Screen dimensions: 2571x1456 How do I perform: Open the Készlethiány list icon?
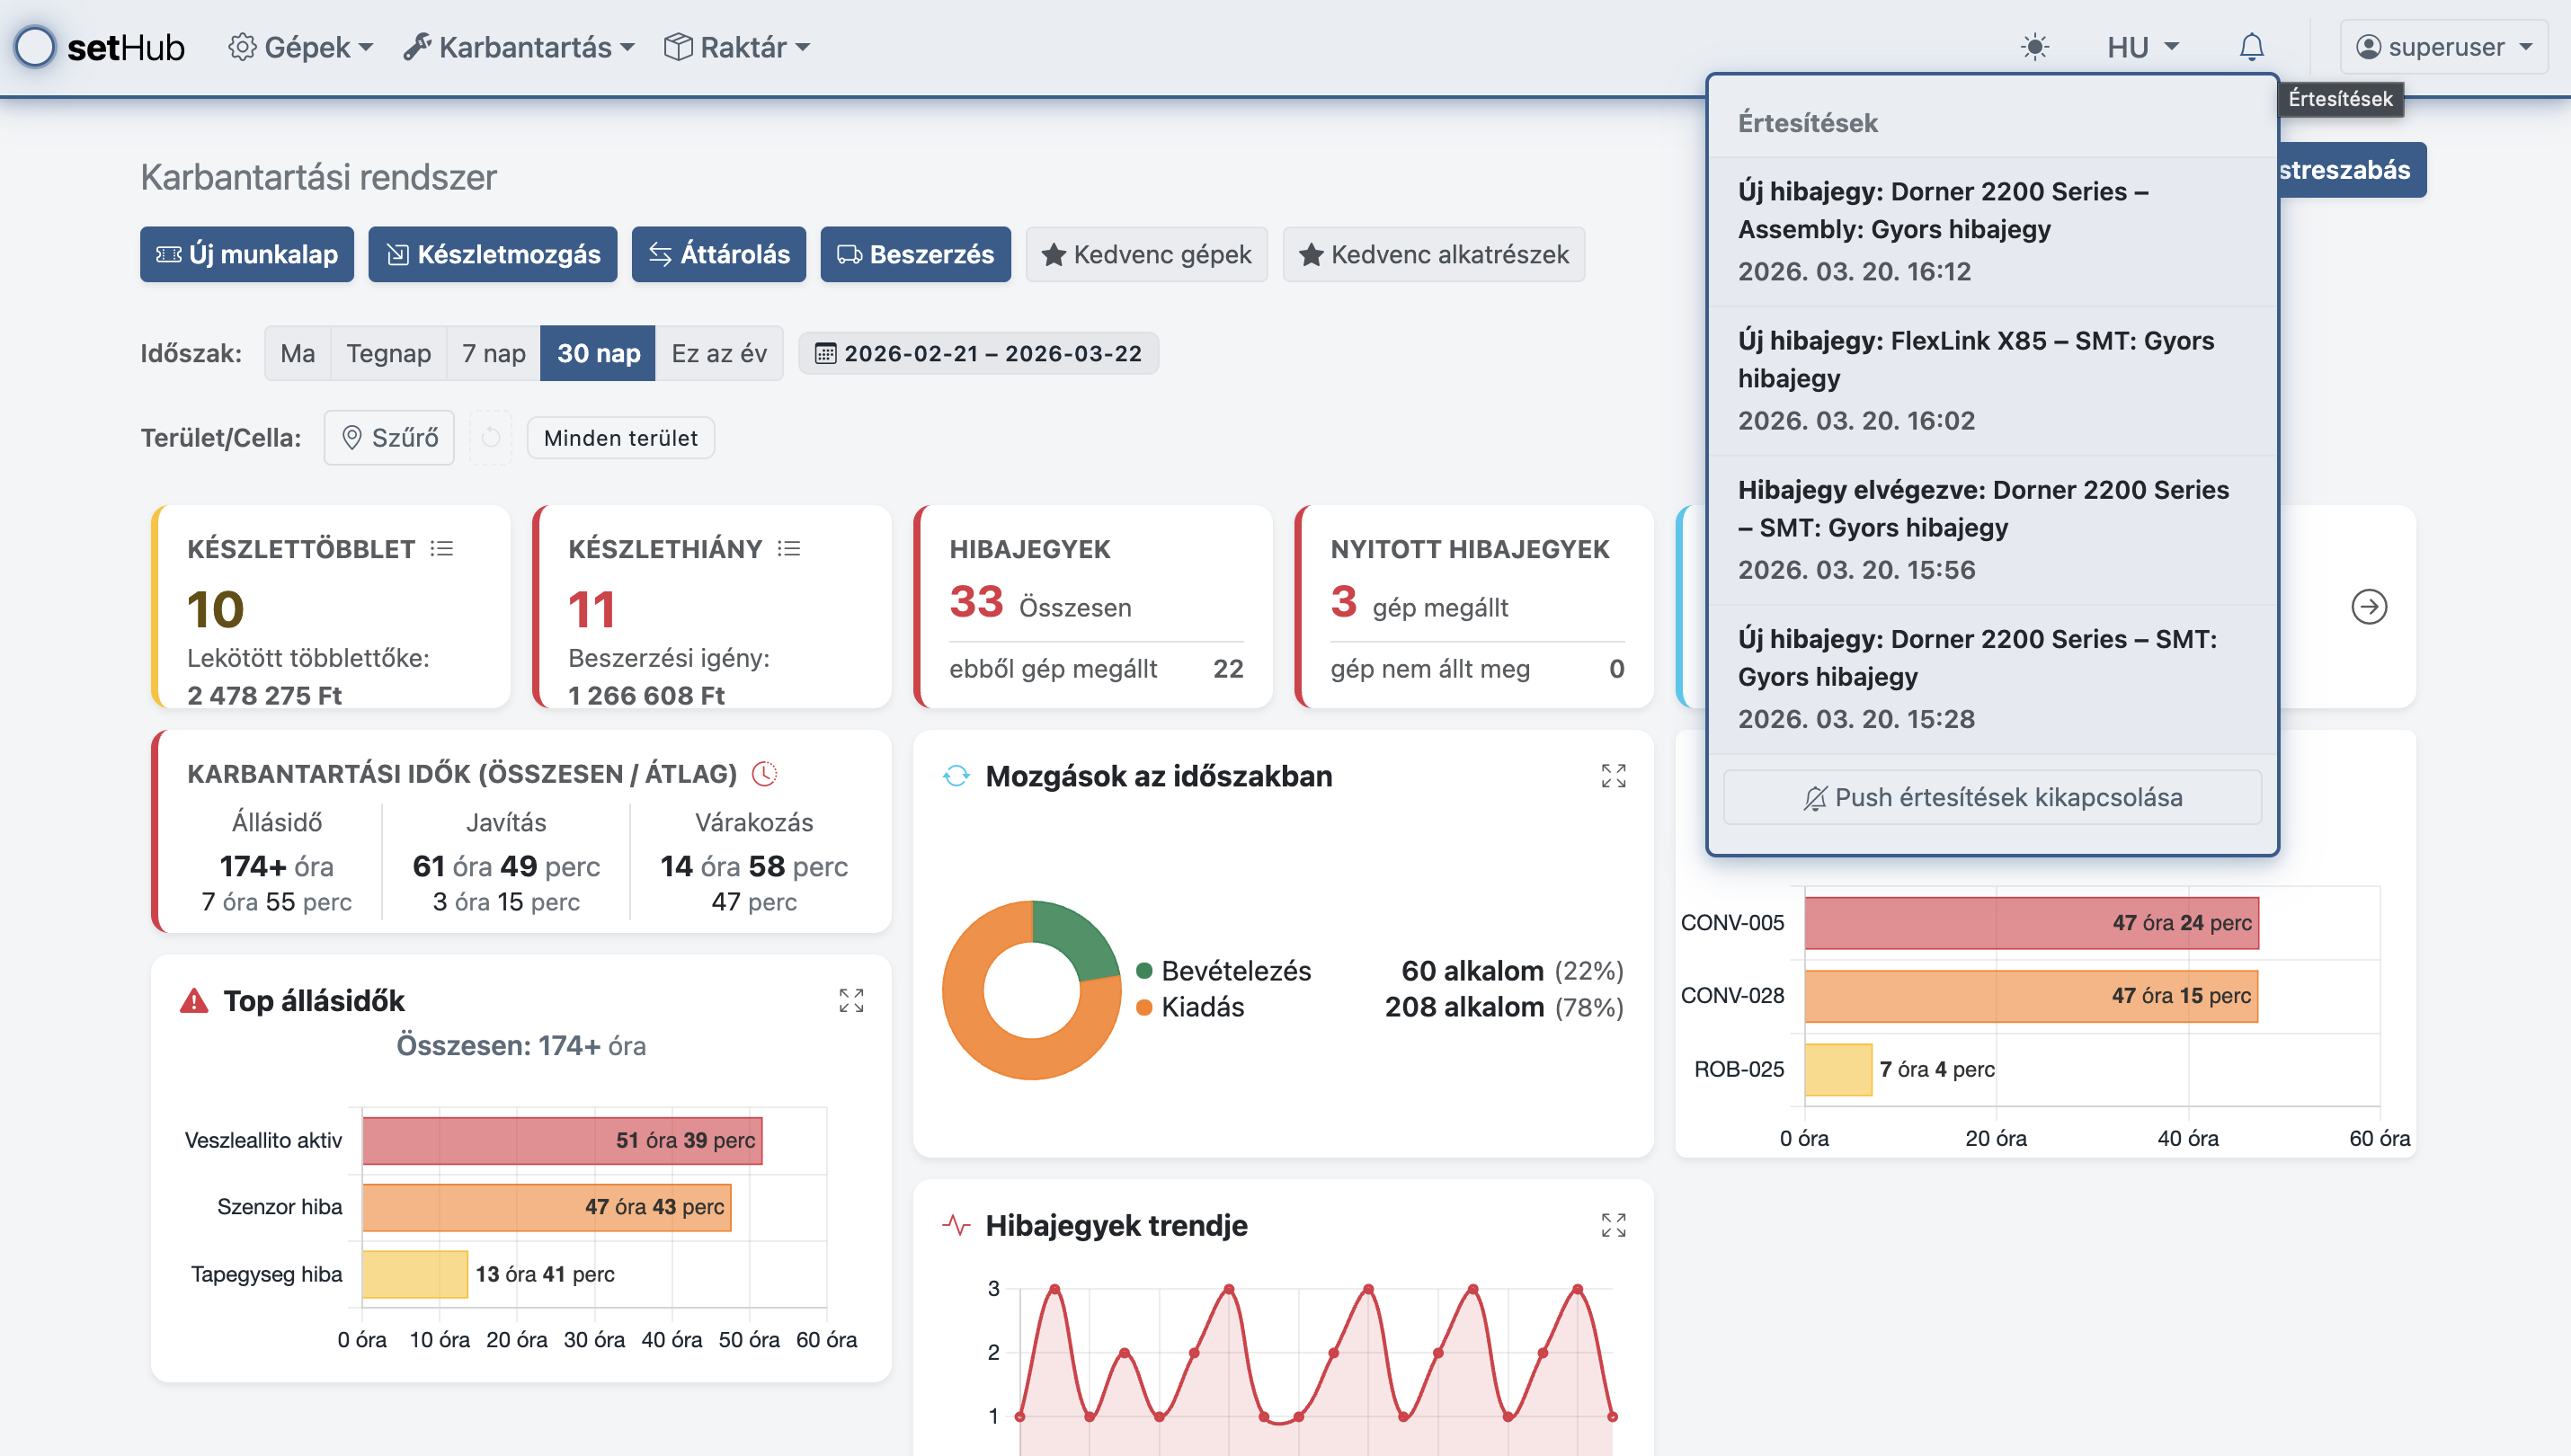click(789, 549)
